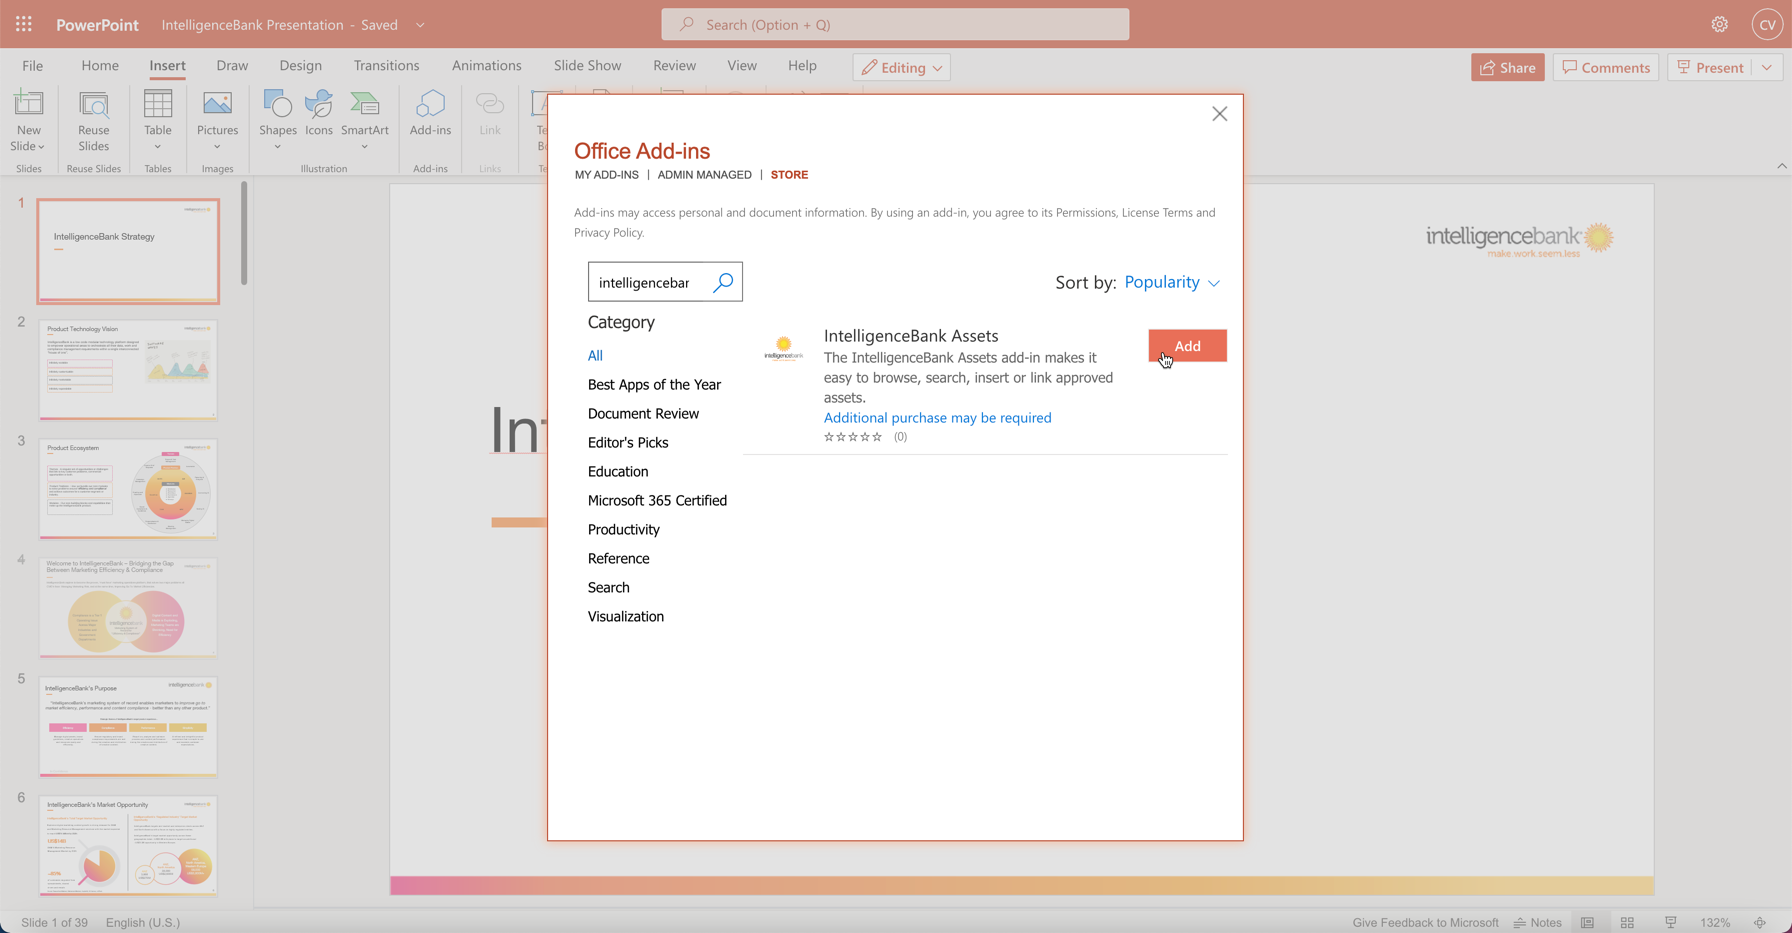Open the Sort by Popularity dropdown
This screenshot has height=933, width=1792.
tap(1172, 283)
